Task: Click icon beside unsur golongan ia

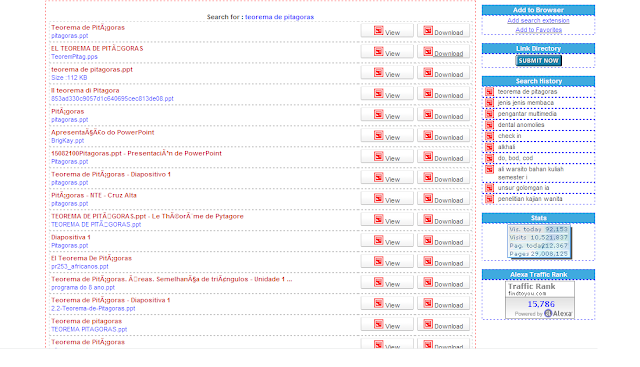Action: pyautogui.click(x=489, y=188)
